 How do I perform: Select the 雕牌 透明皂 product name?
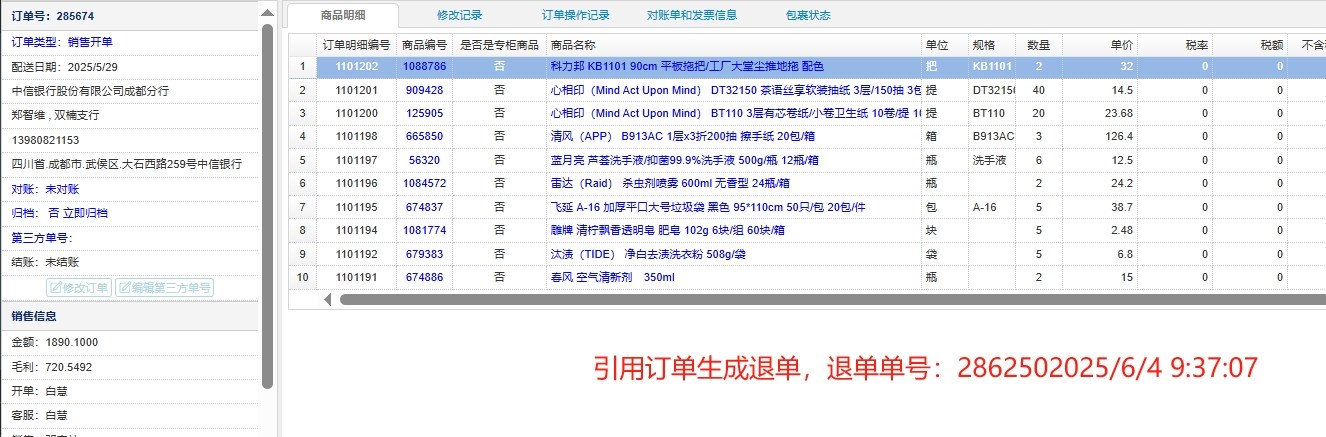coord(667,230)
